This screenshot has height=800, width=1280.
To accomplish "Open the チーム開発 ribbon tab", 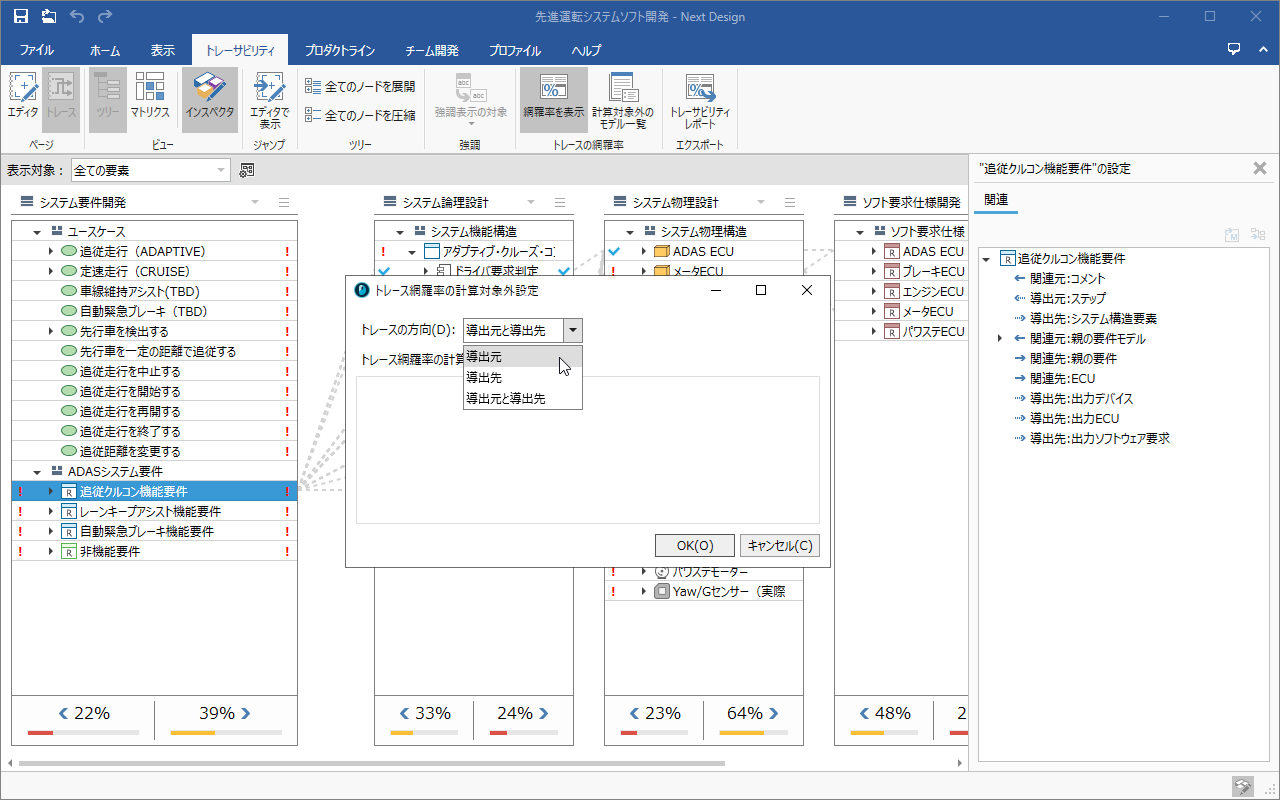I will 432,50.
